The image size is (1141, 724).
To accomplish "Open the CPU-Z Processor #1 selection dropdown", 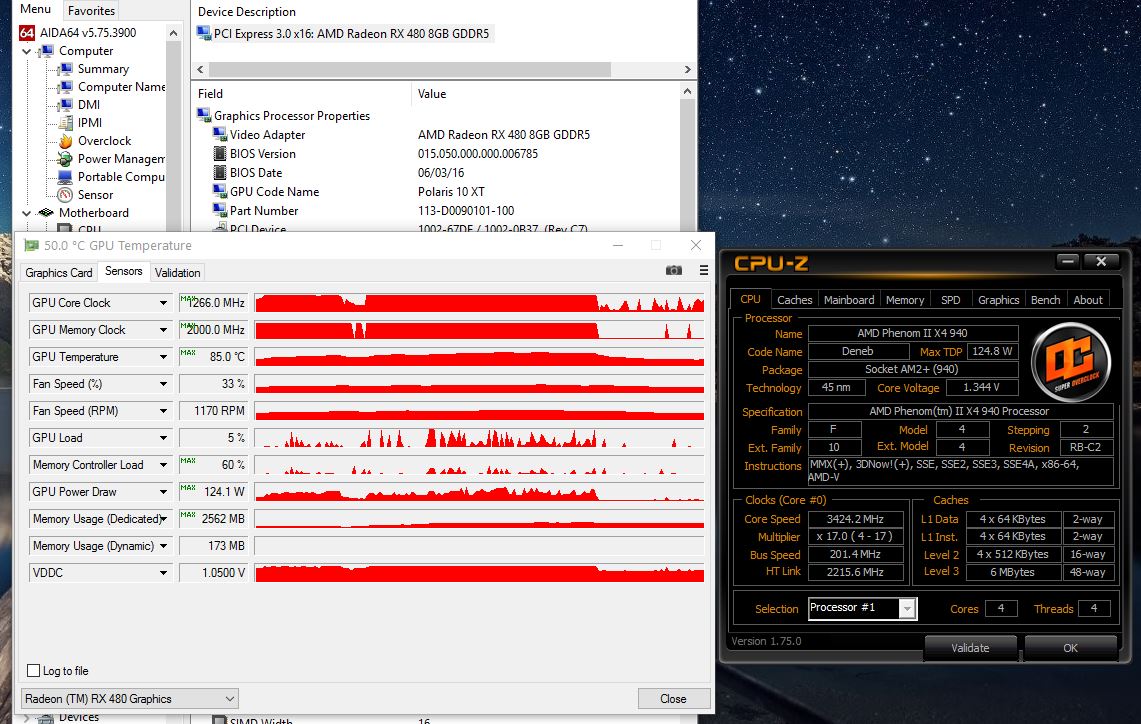I will 907,608.
